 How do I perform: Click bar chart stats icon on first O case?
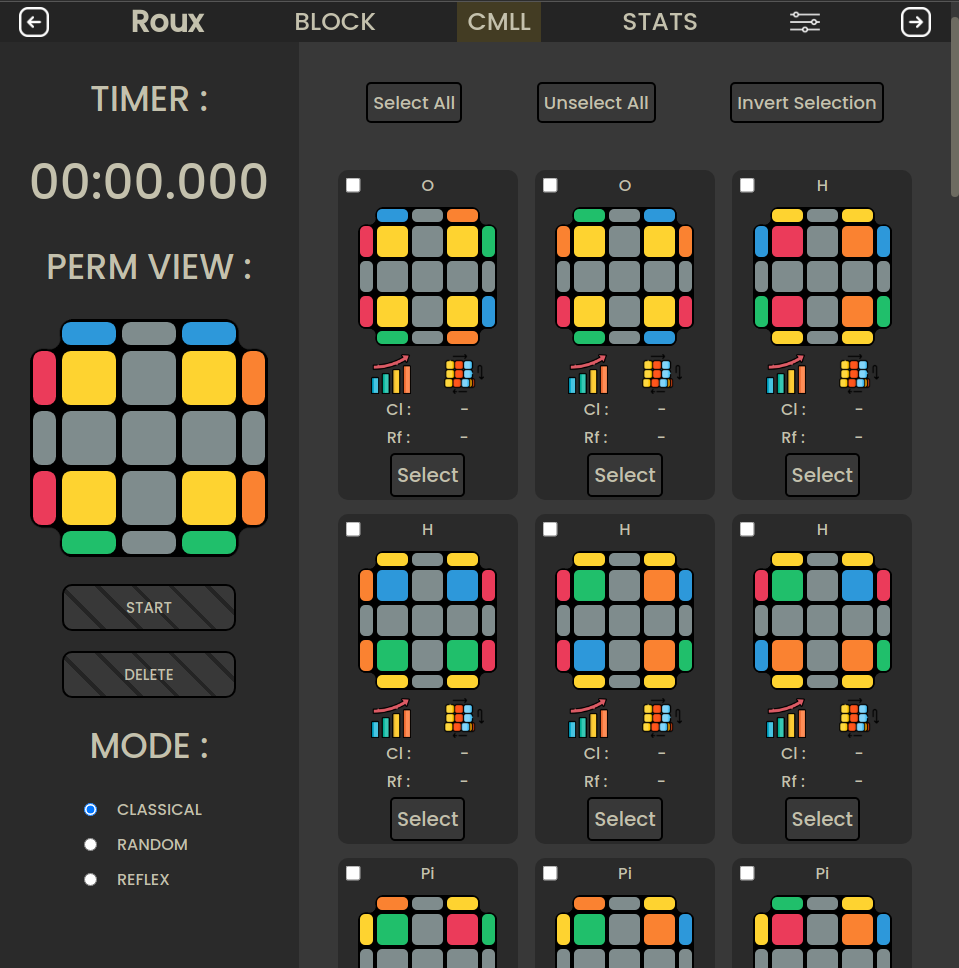pyautogui.click(x=391, y=374)
